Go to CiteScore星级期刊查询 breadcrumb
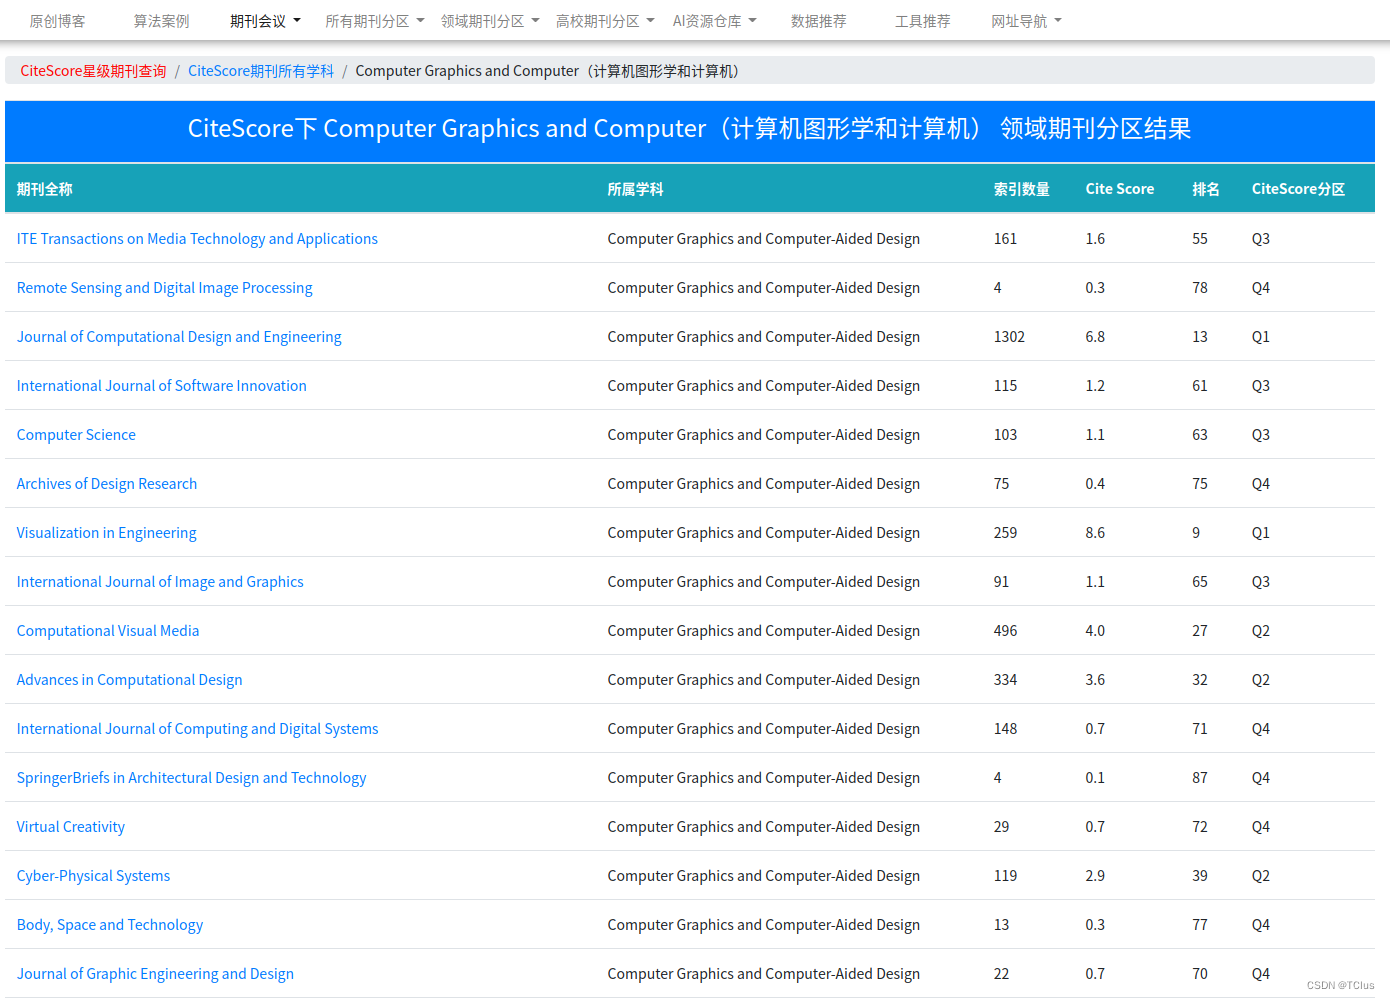This screenshot has width=1390, height=999. coord(93,71)
